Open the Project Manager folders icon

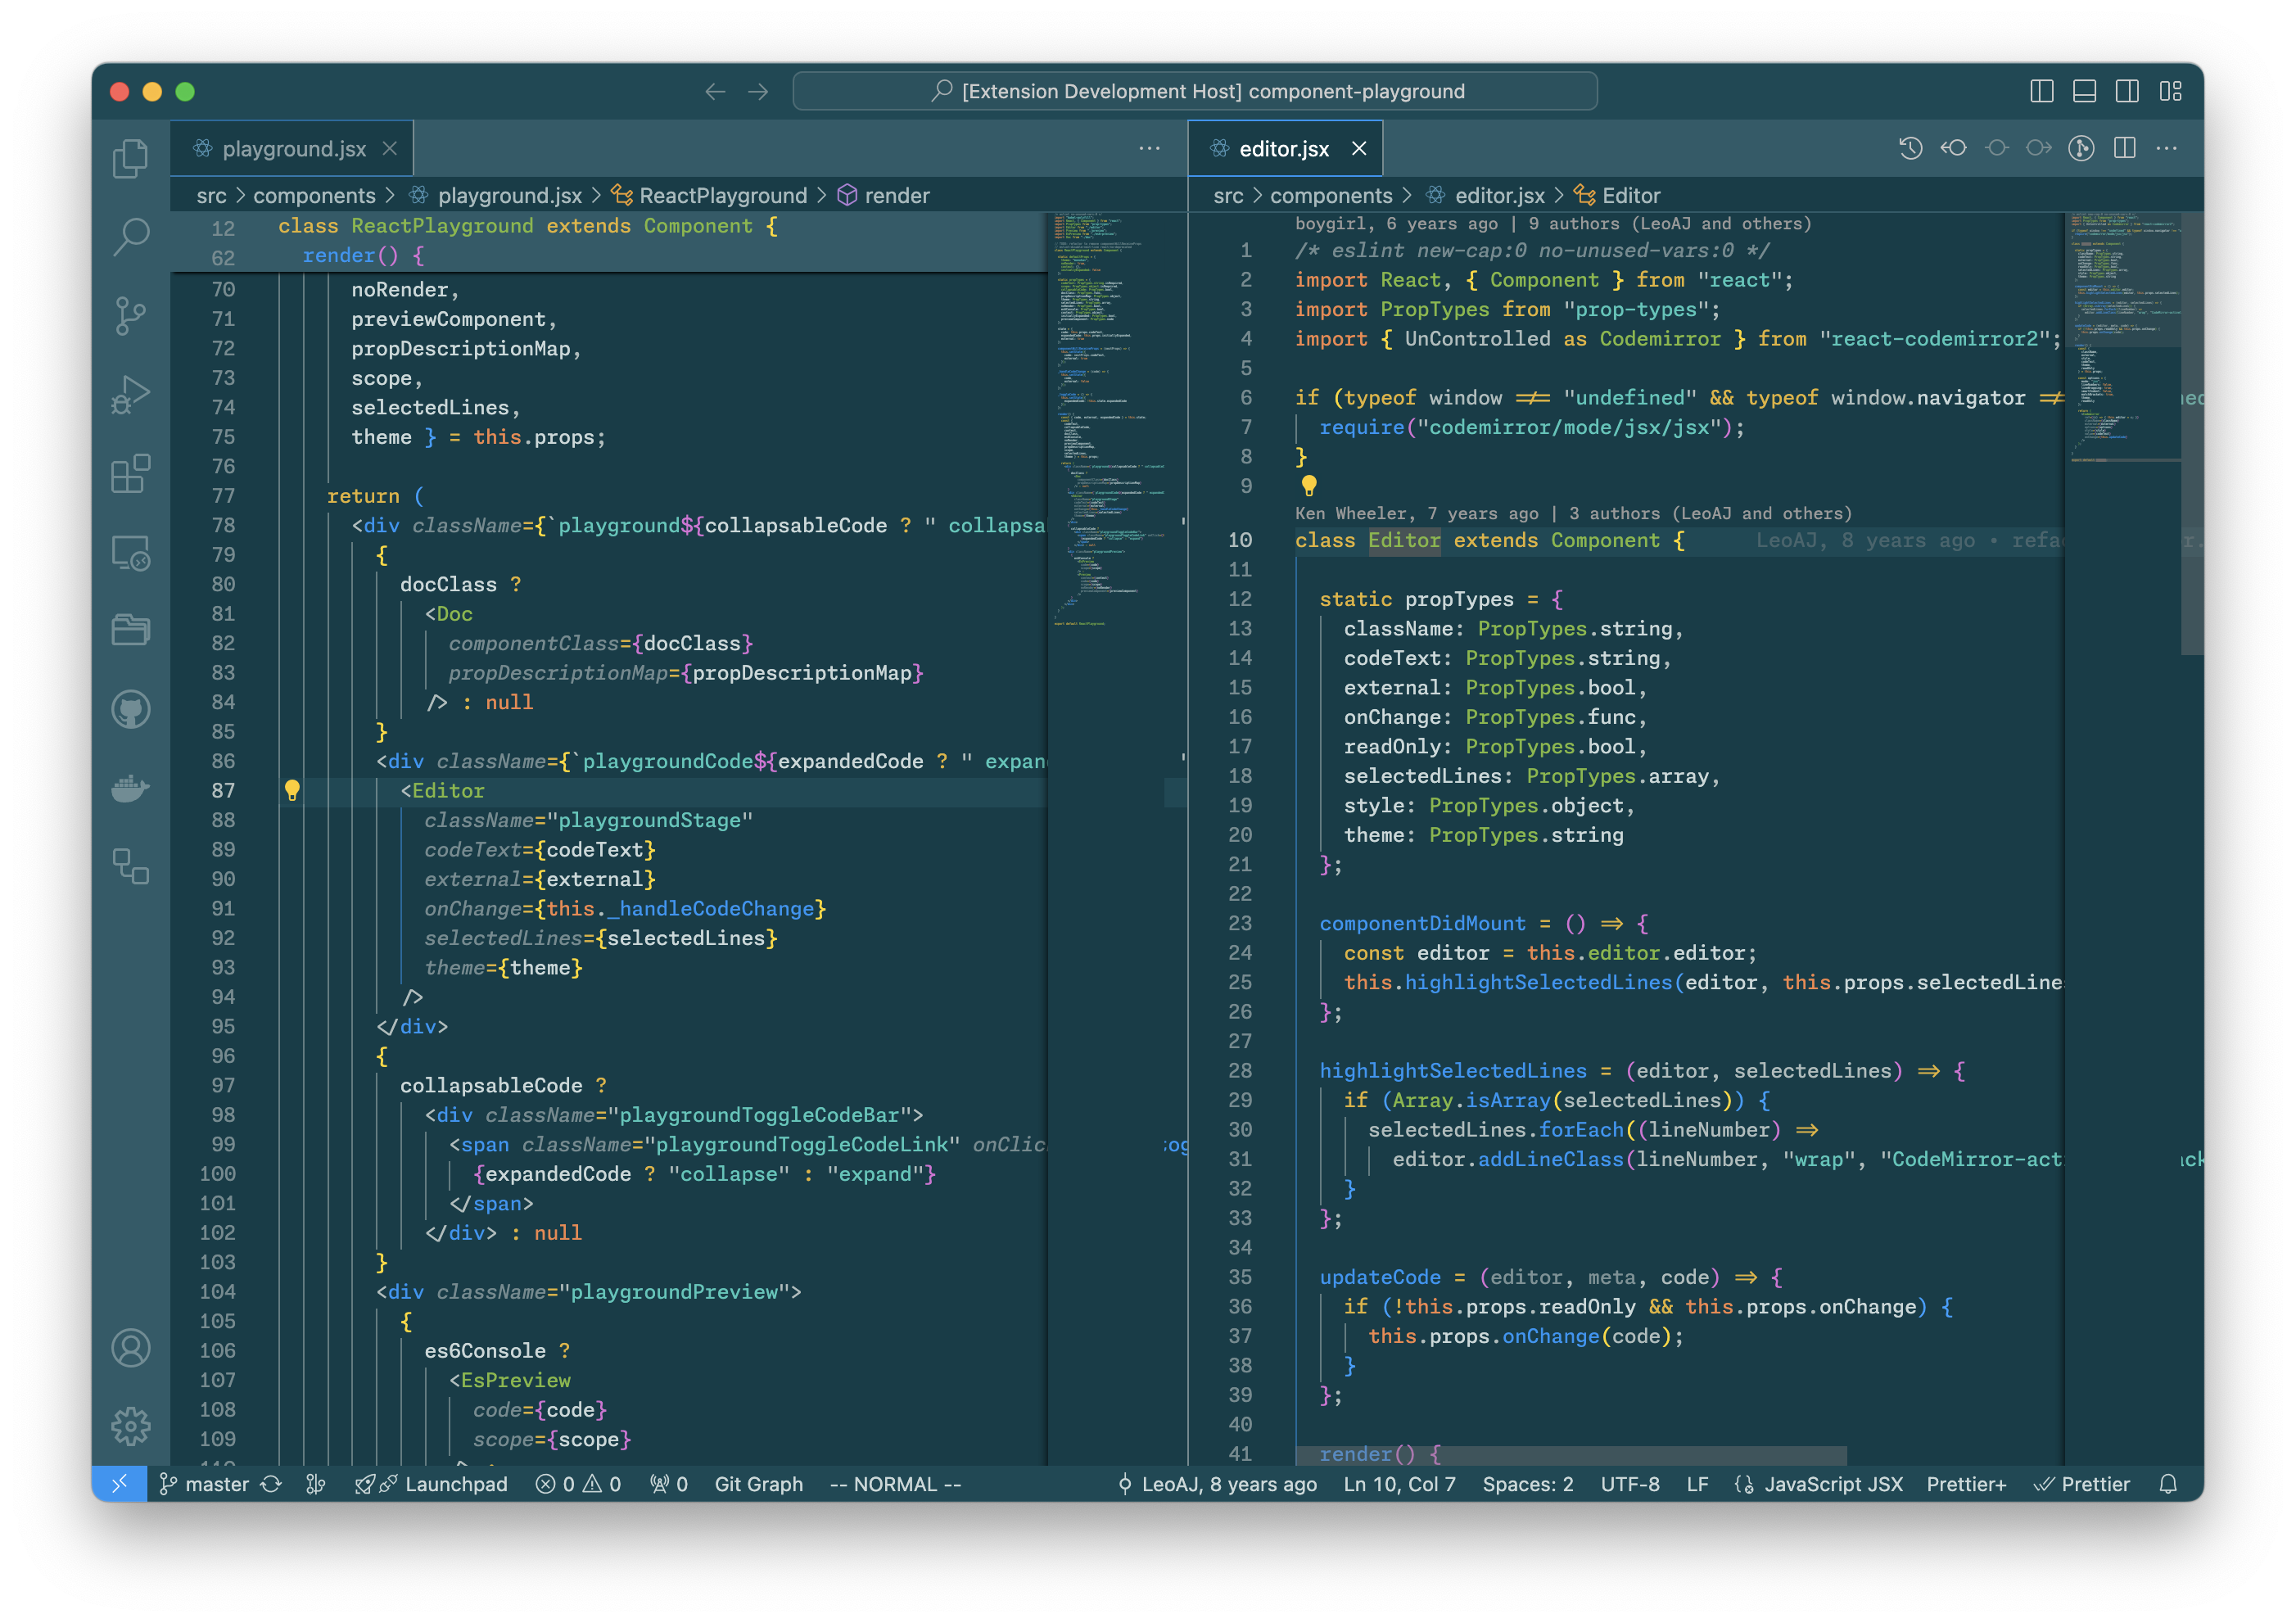pyautogui.click(x=130, y=630)
